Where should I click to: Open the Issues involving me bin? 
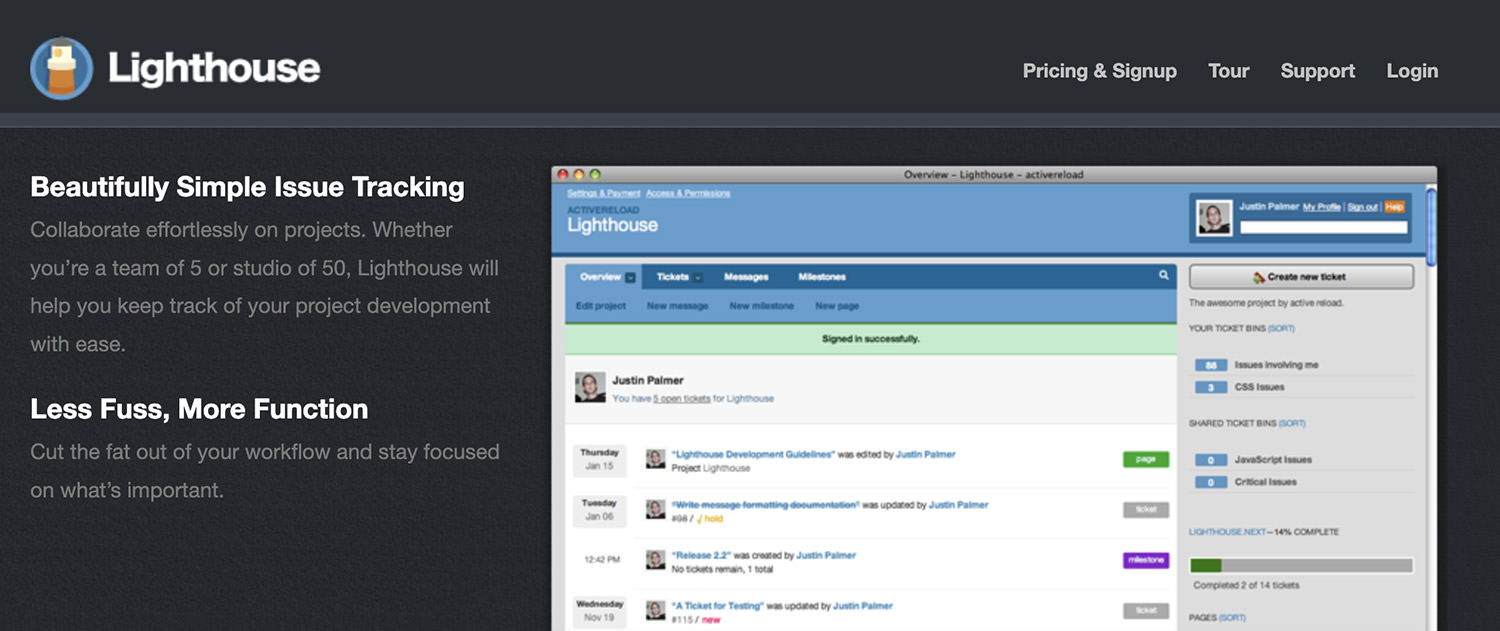[1276, 365]
